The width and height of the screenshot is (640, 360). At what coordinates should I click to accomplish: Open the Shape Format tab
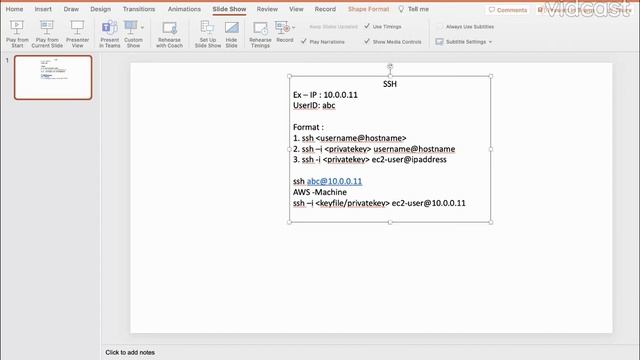tap(368, 9)
